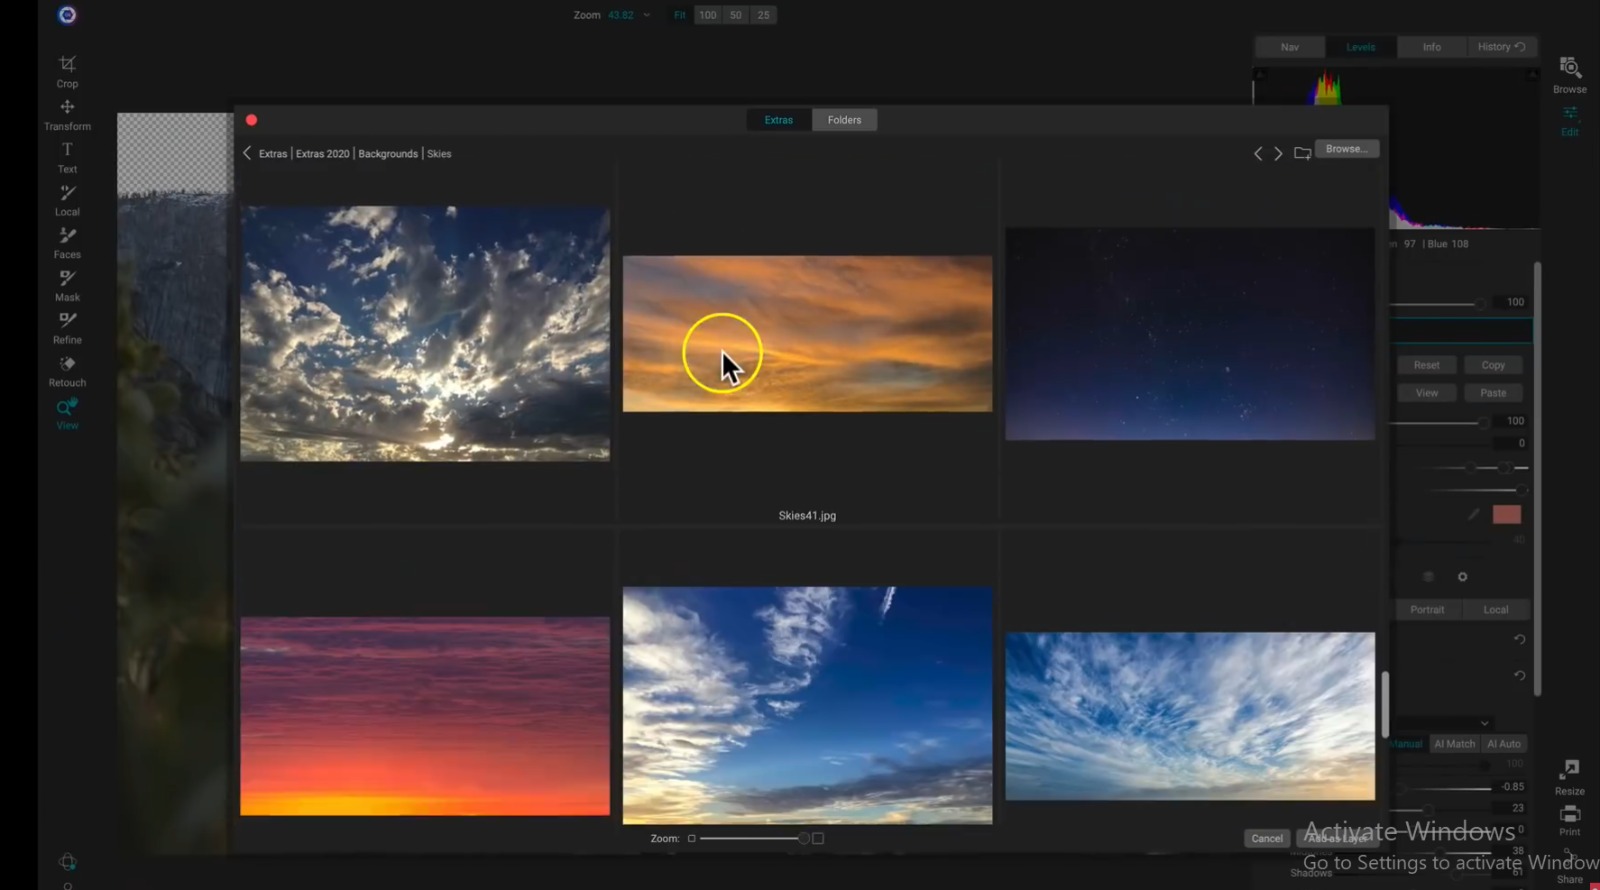The width and height of the screenshot is (1600, 890).
Task: Switch to the Folders tab
Action: [x=844, y=120]
